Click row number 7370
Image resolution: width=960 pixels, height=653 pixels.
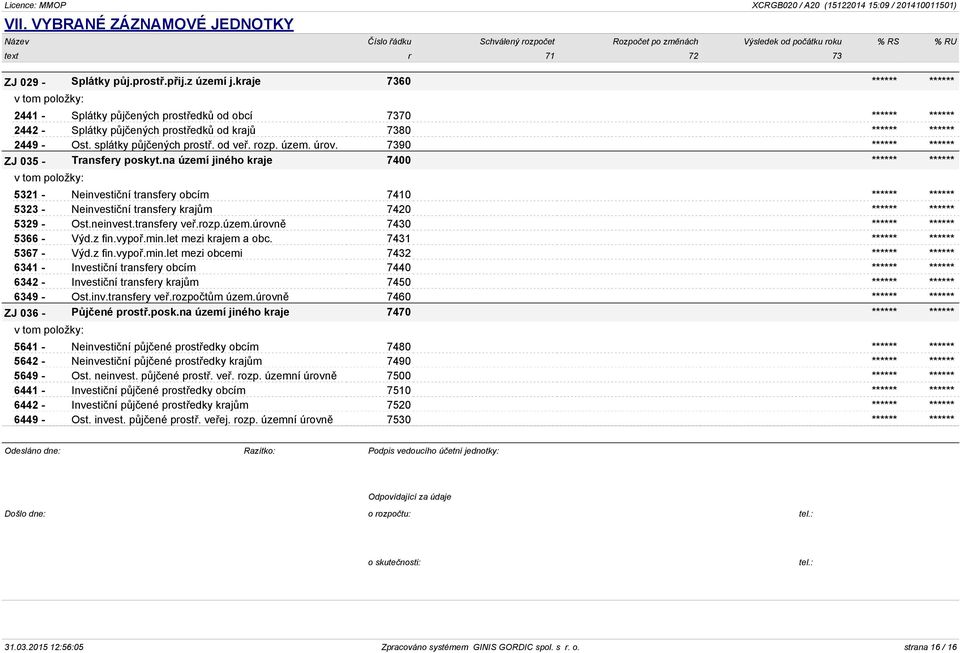tap(399, 116)
